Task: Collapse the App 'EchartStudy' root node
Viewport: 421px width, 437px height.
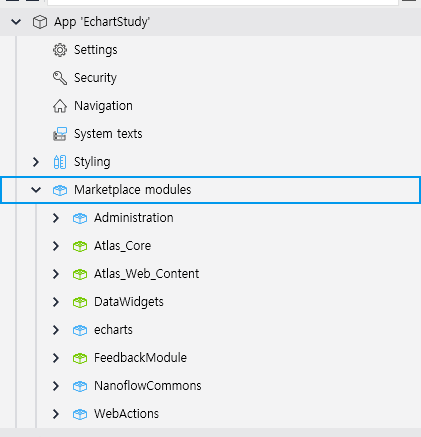Action: 16,22
